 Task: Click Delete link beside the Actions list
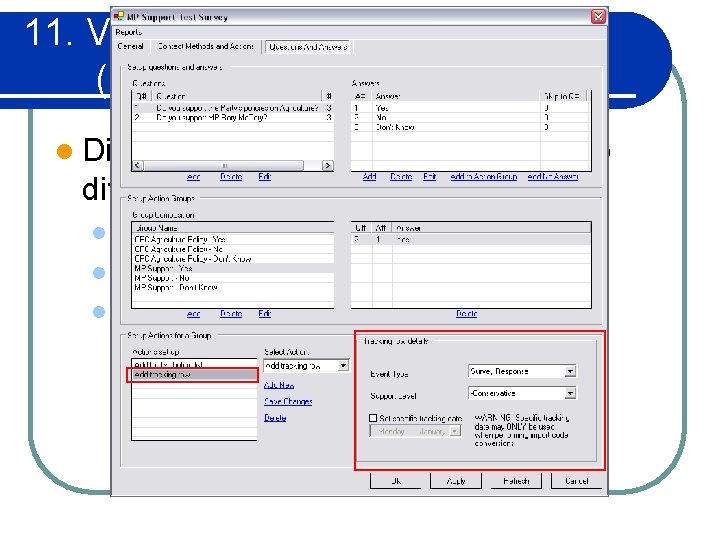click(x=275, y=418)
